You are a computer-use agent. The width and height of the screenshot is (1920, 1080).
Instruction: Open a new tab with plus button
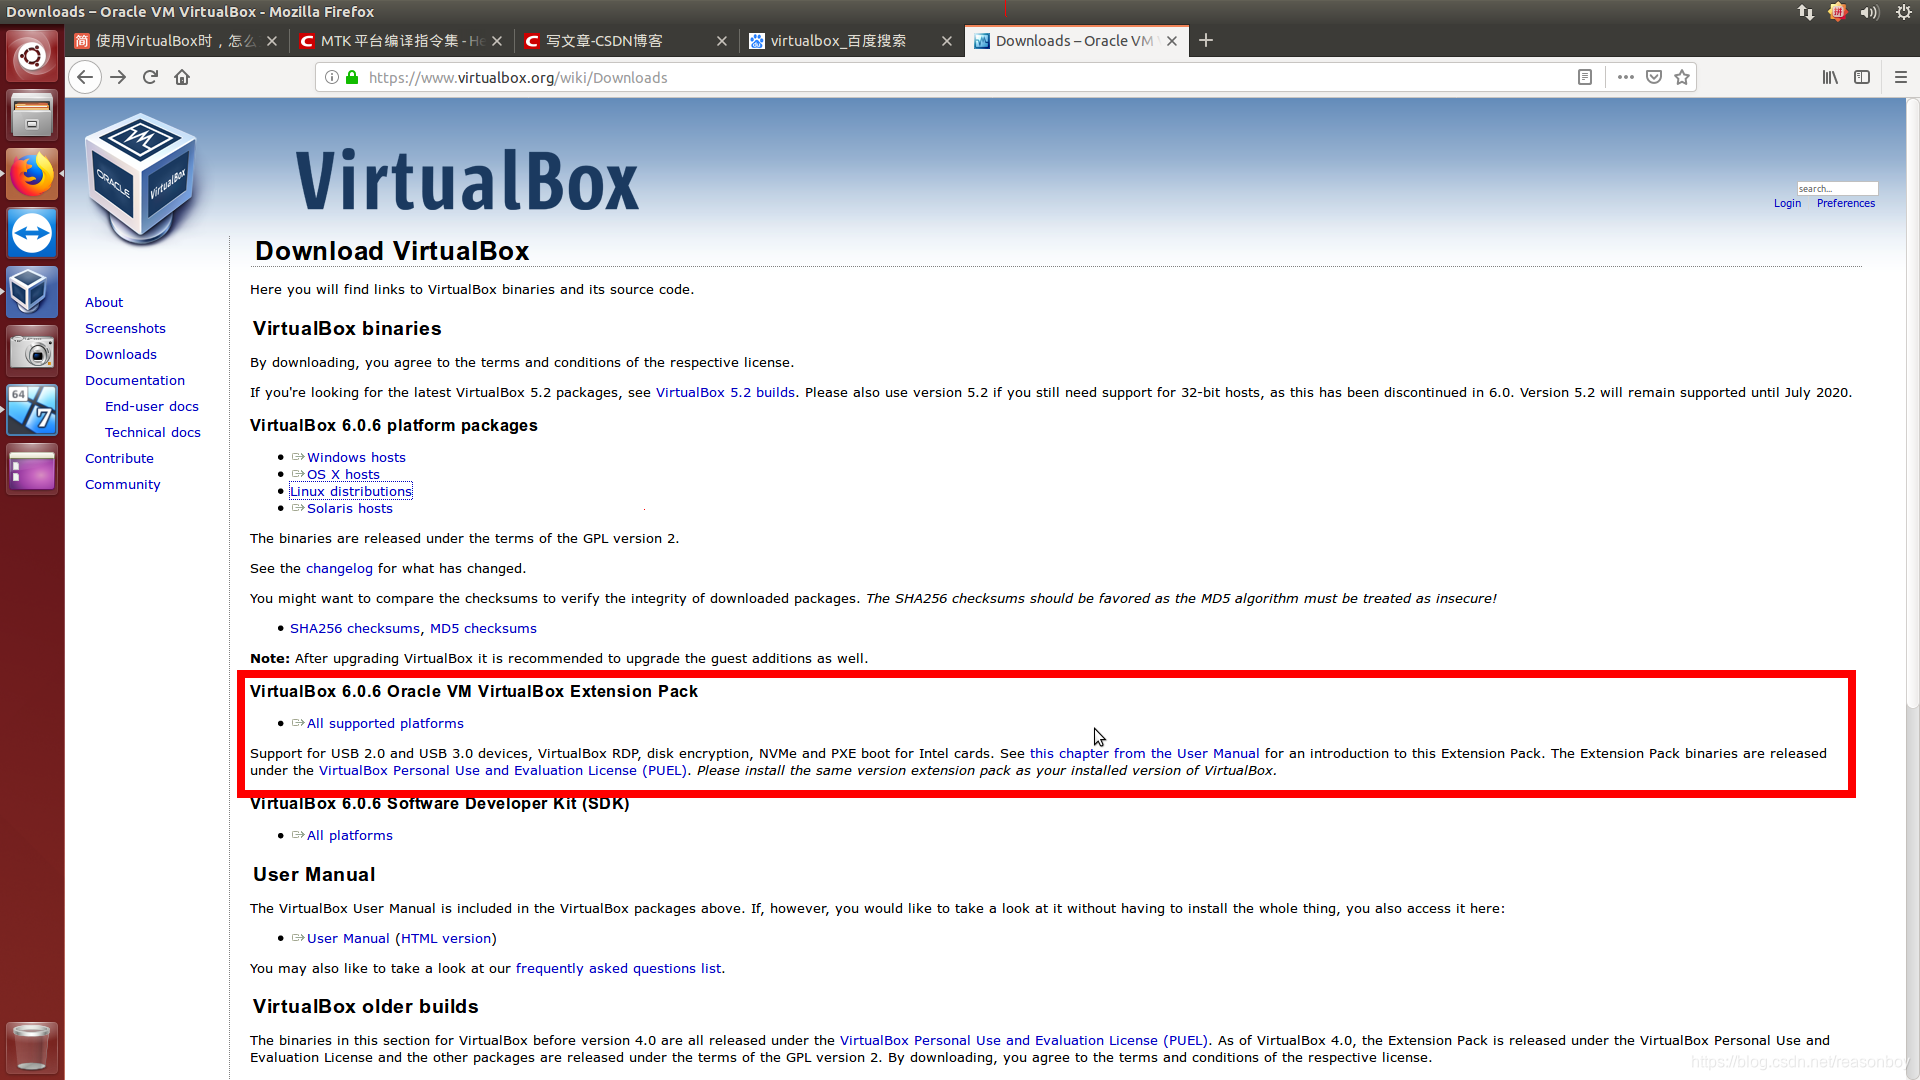[x=1206, y=40]
